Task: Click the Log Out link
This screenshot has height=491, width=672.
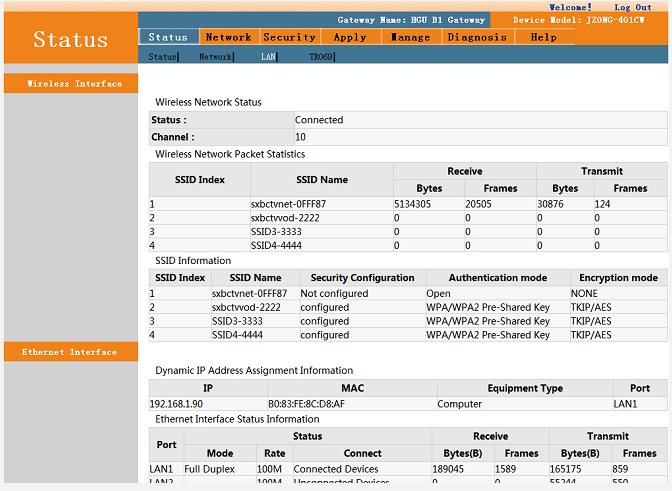Action: point(632,7)
